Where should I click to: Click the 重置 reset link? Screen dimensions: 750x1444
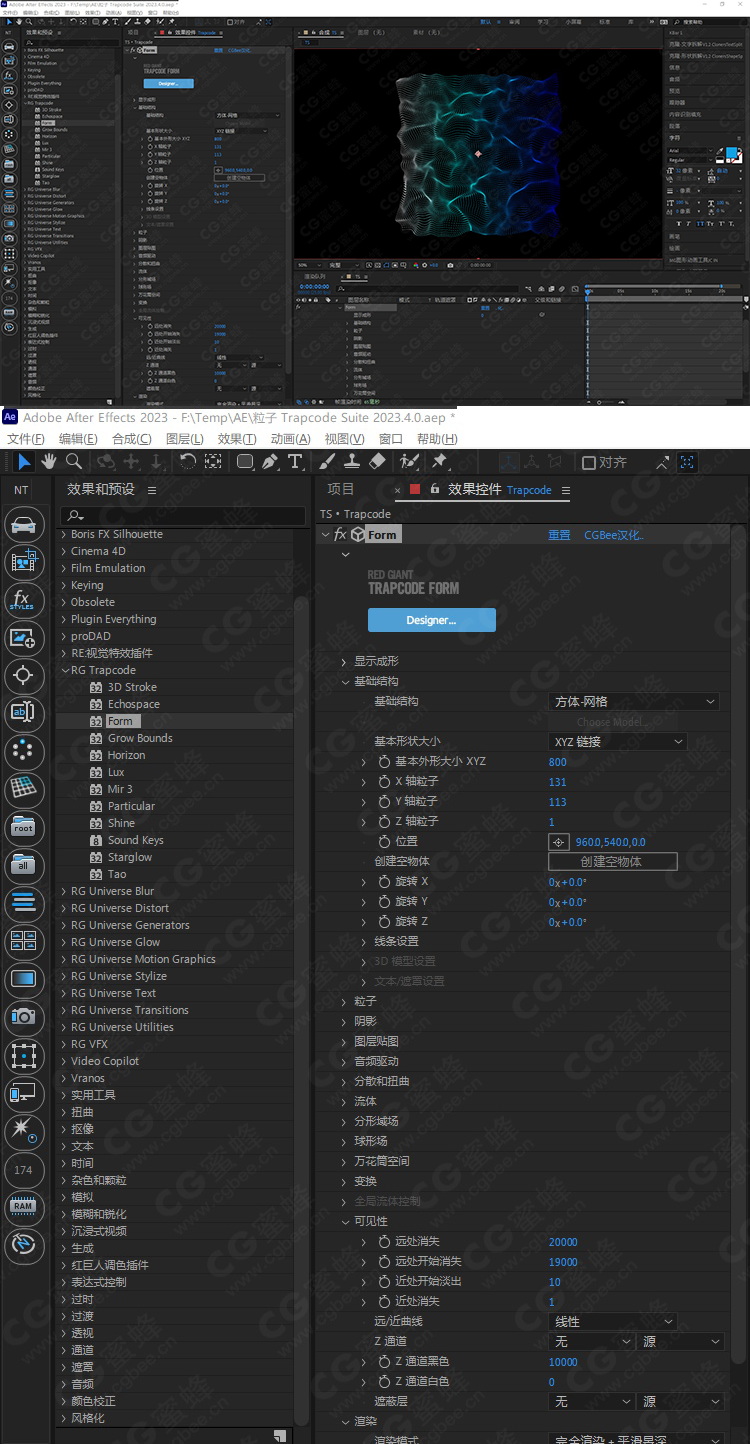click(559, 535)
